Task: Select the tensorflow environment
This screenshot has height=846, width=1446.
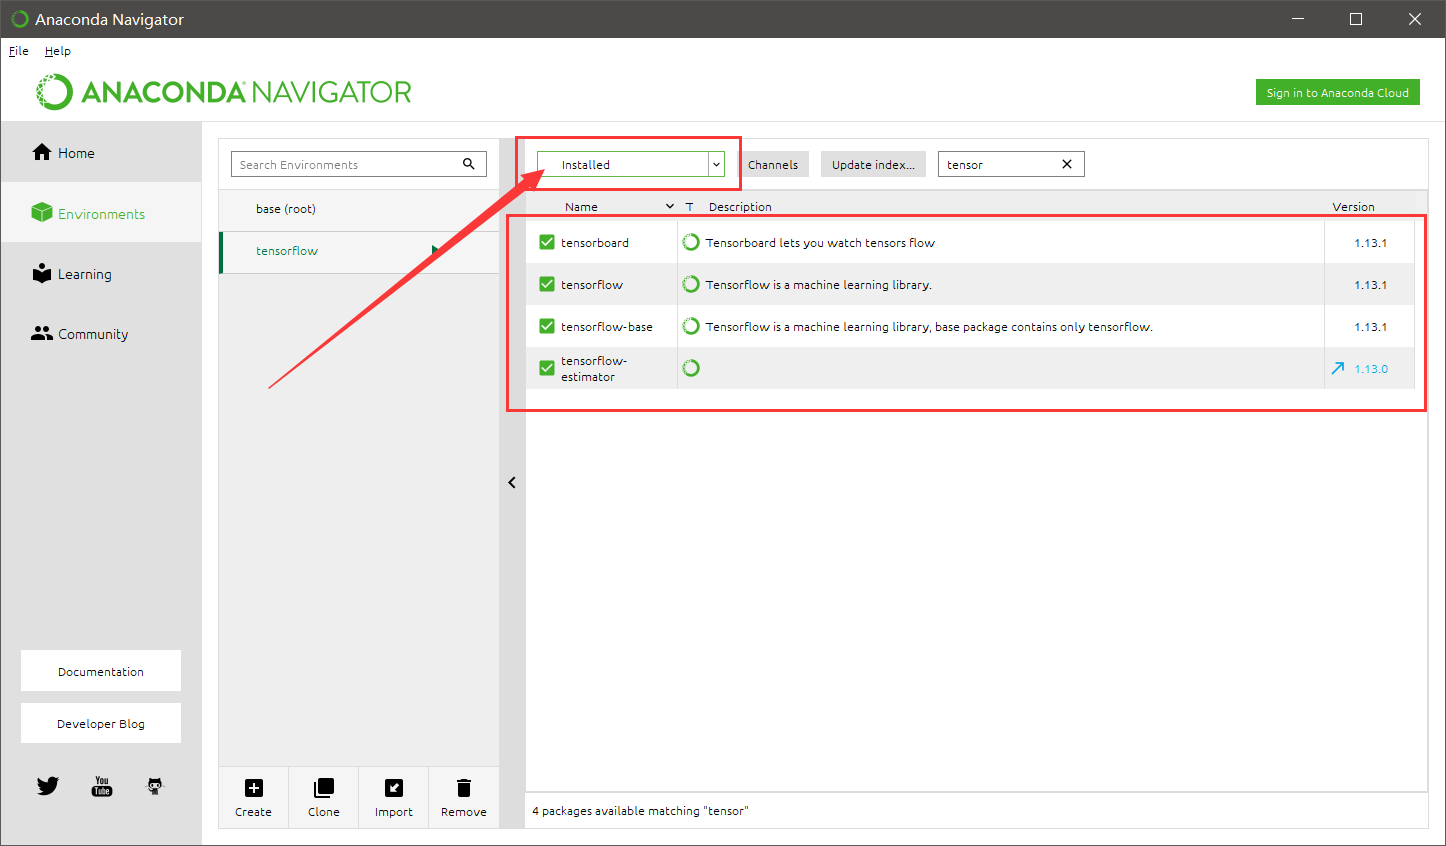Action: (x=359, y=252)
